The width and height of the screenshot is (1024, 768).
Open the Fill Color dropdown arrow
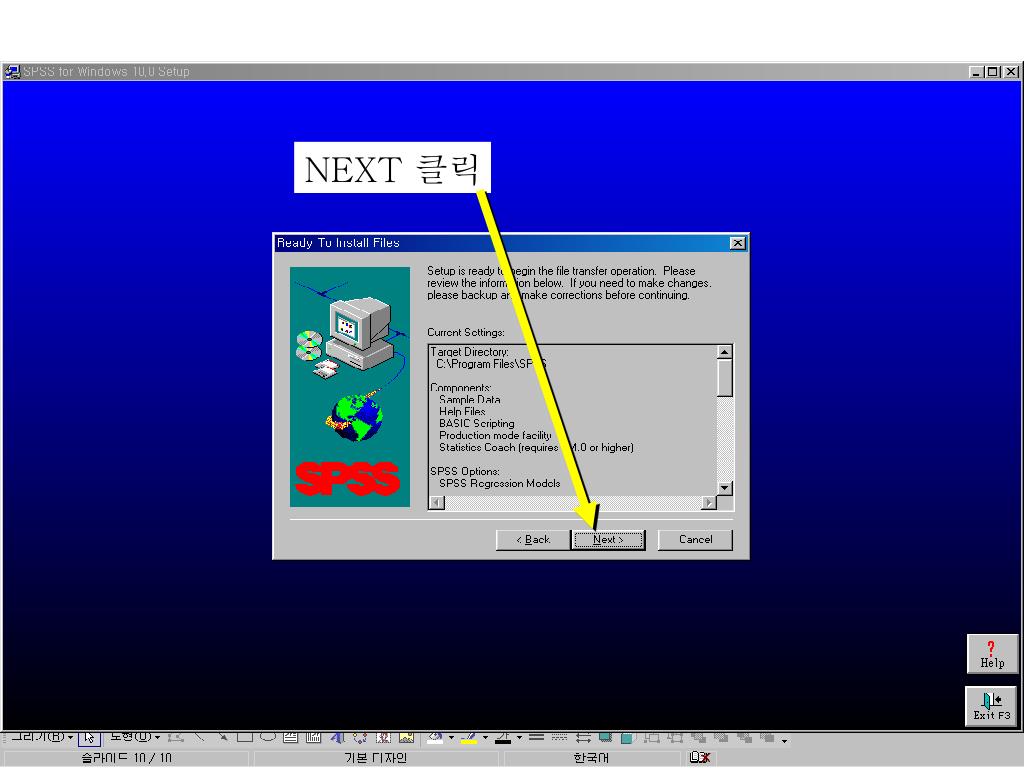tap(451, 738)
